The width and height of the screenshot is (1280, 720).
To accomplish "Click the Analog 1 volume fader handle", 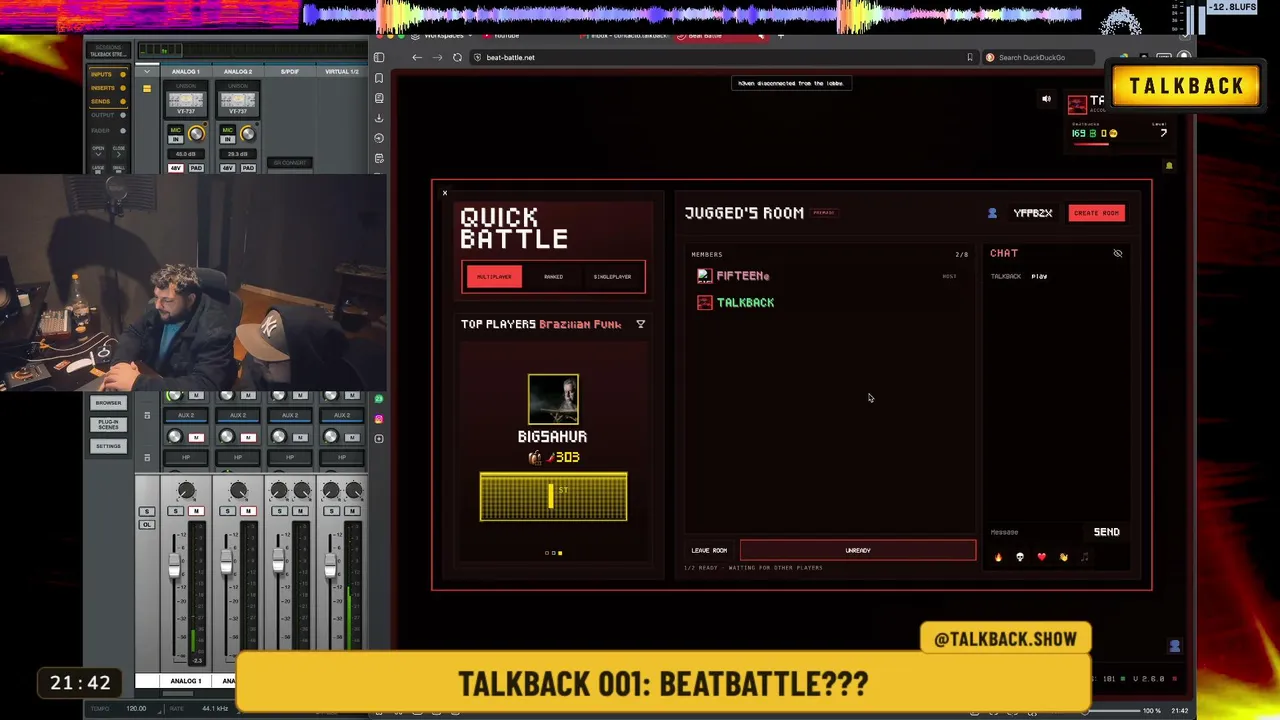I will click(x=175, y=568).
